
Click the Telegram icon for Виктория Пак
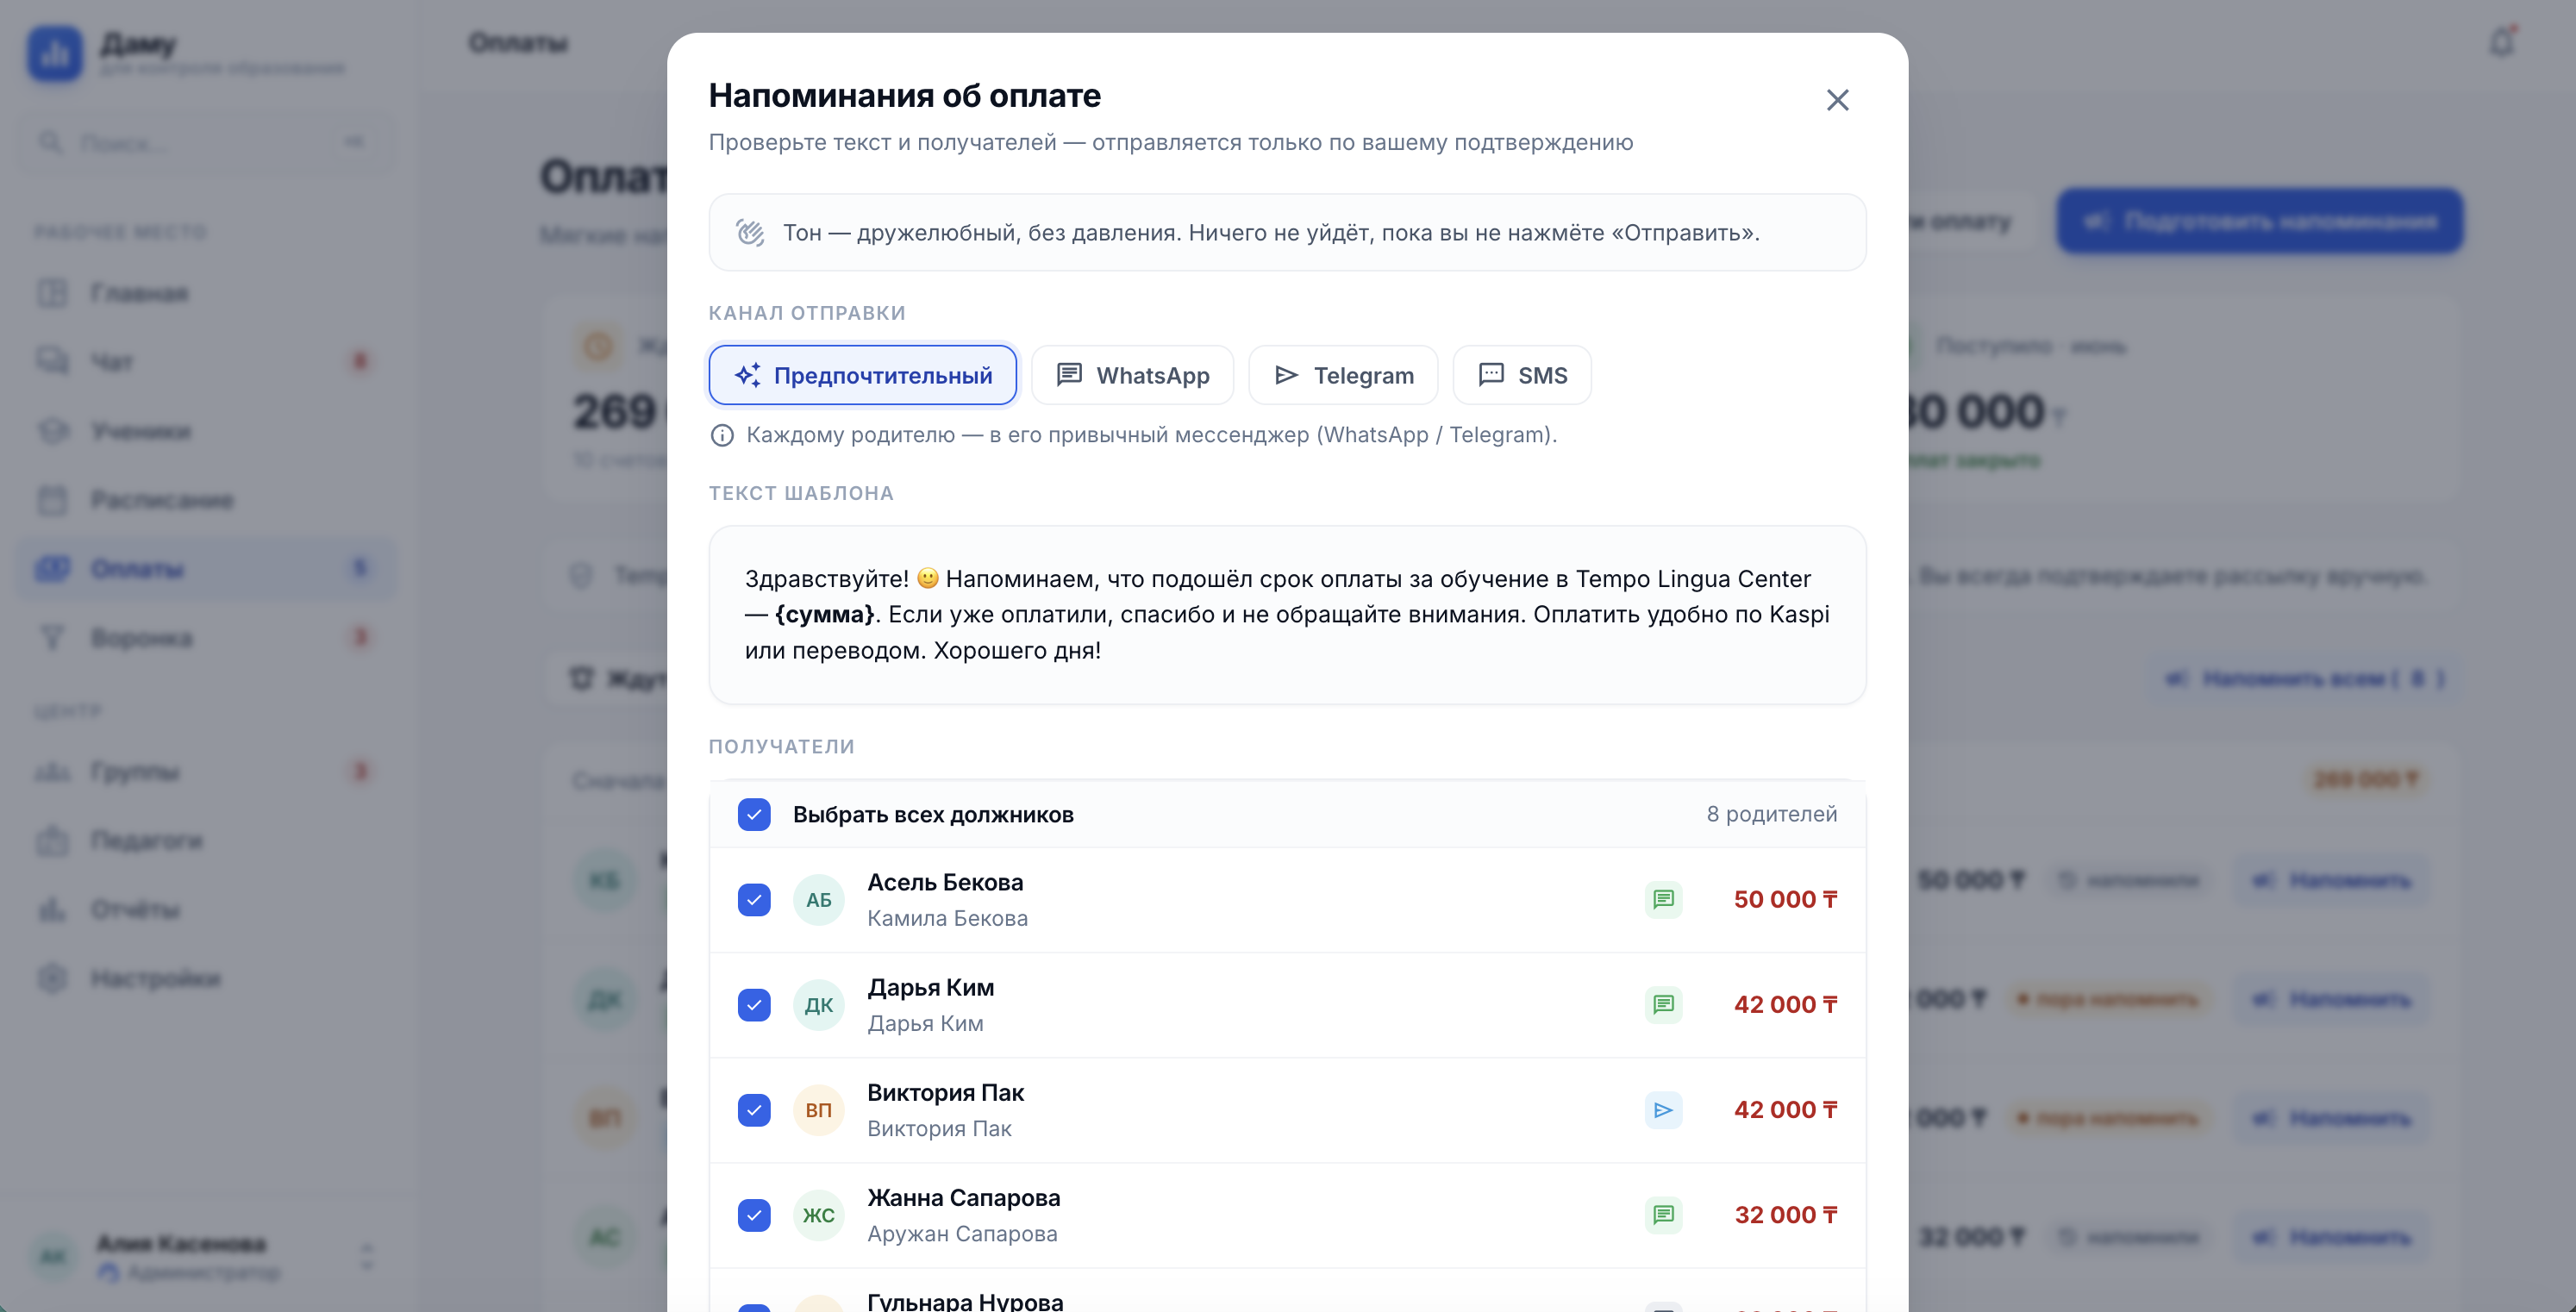click(1663, 1110)
